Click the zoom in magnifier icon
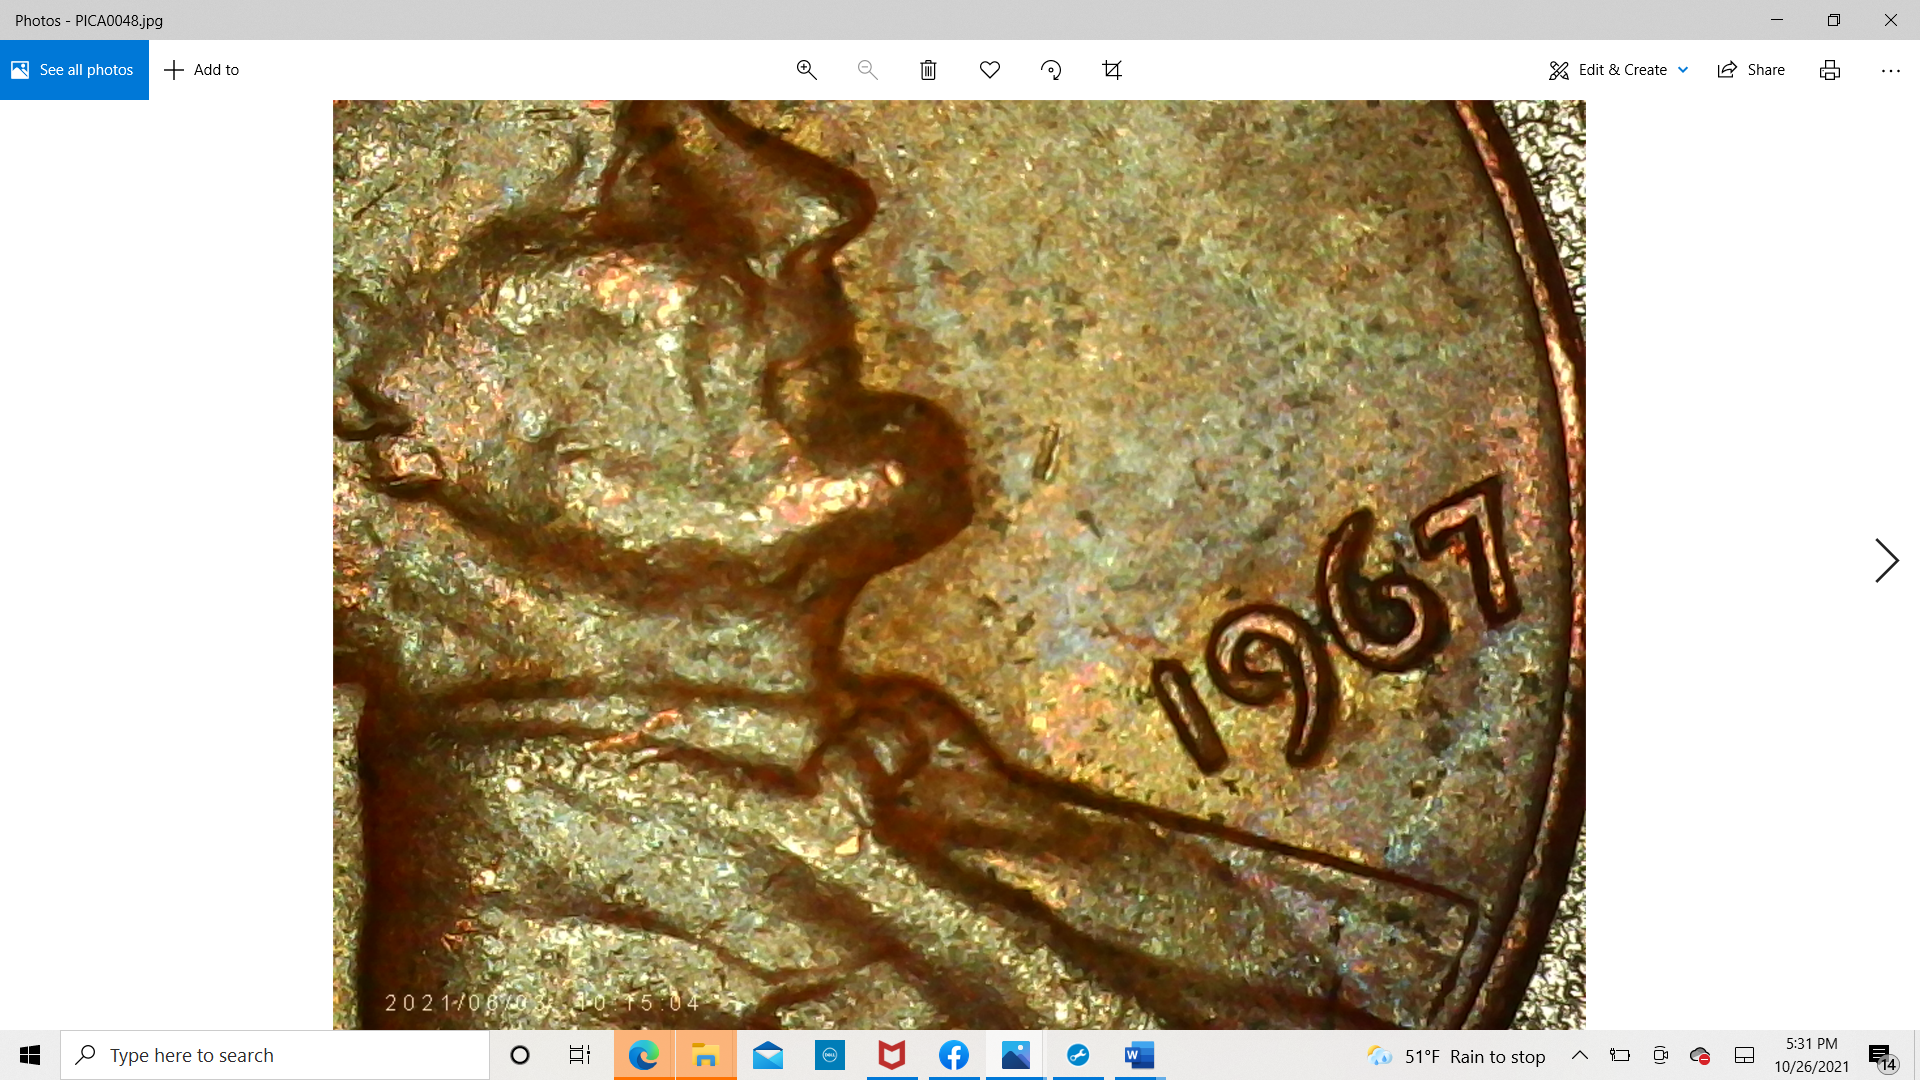This screenshot has height=1080, width=1920. click(x=806, y=70)
